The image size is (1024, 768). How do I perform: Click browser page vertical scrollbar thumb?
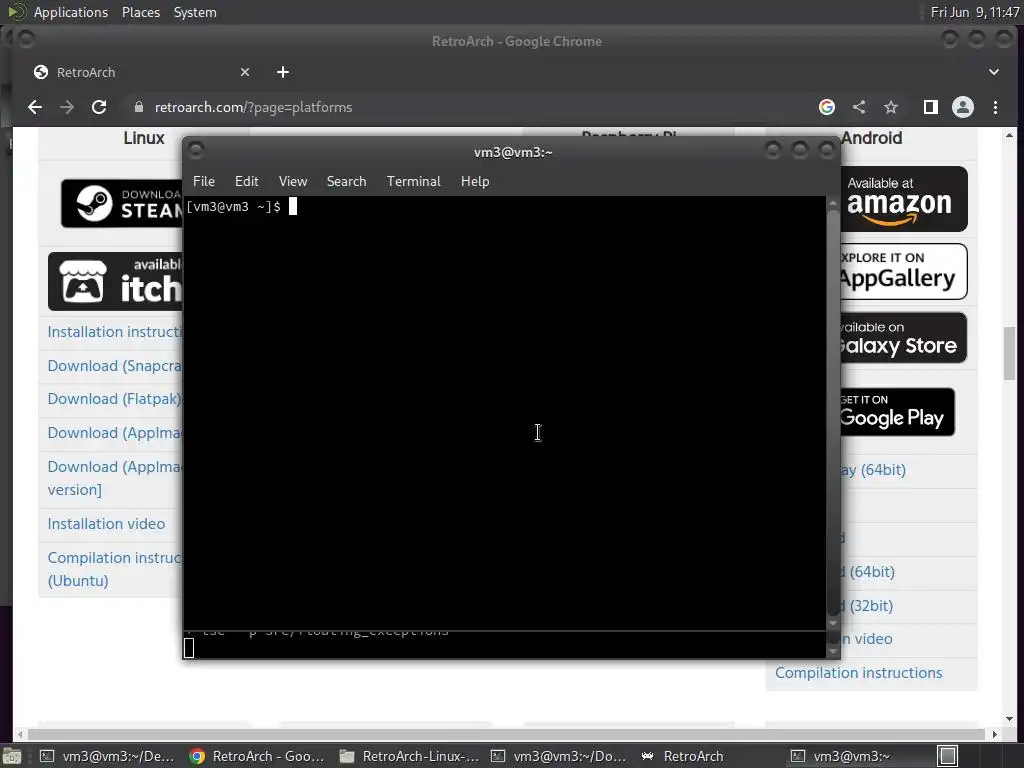pos(1010,353)
